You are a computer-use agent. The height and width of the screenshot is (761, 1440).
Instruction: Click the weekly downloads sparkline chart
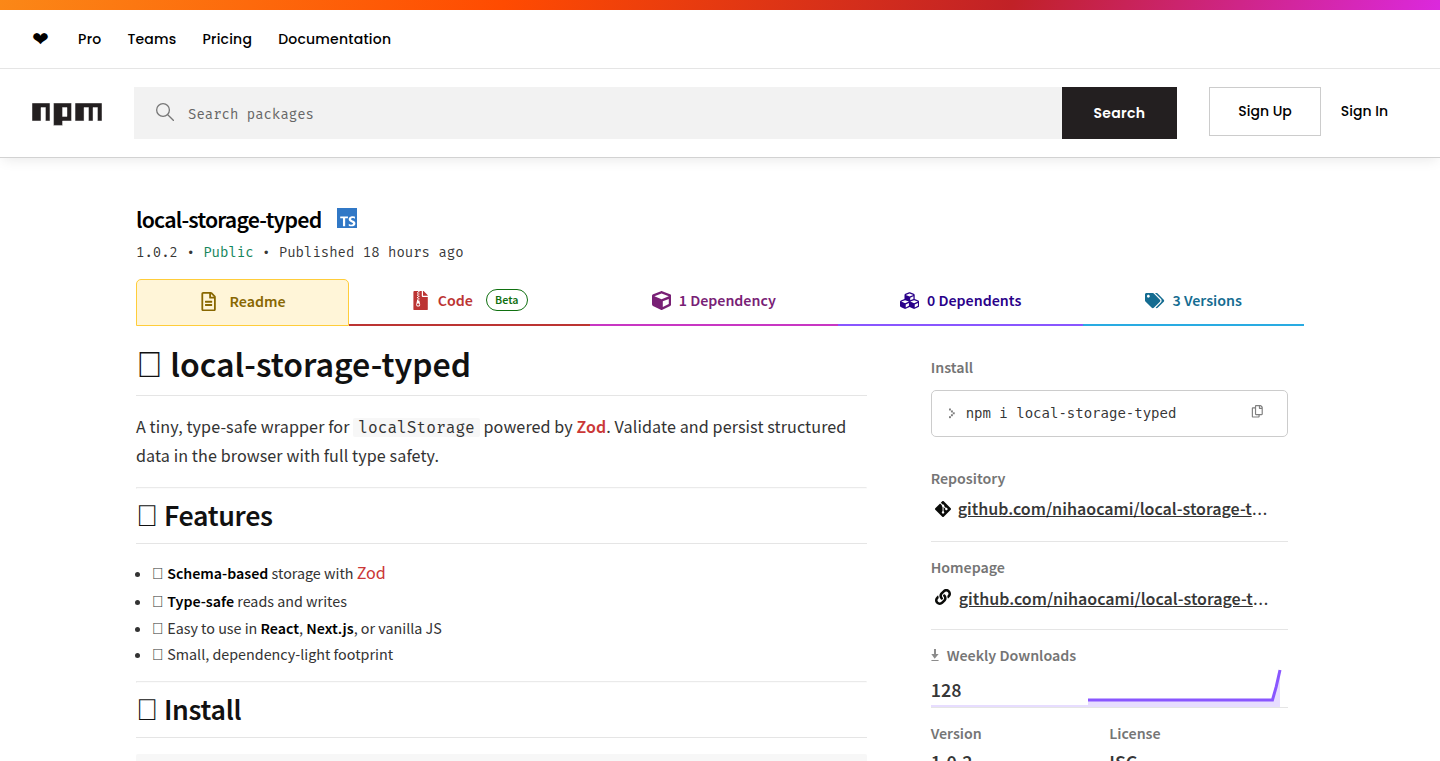[1184, 687]
